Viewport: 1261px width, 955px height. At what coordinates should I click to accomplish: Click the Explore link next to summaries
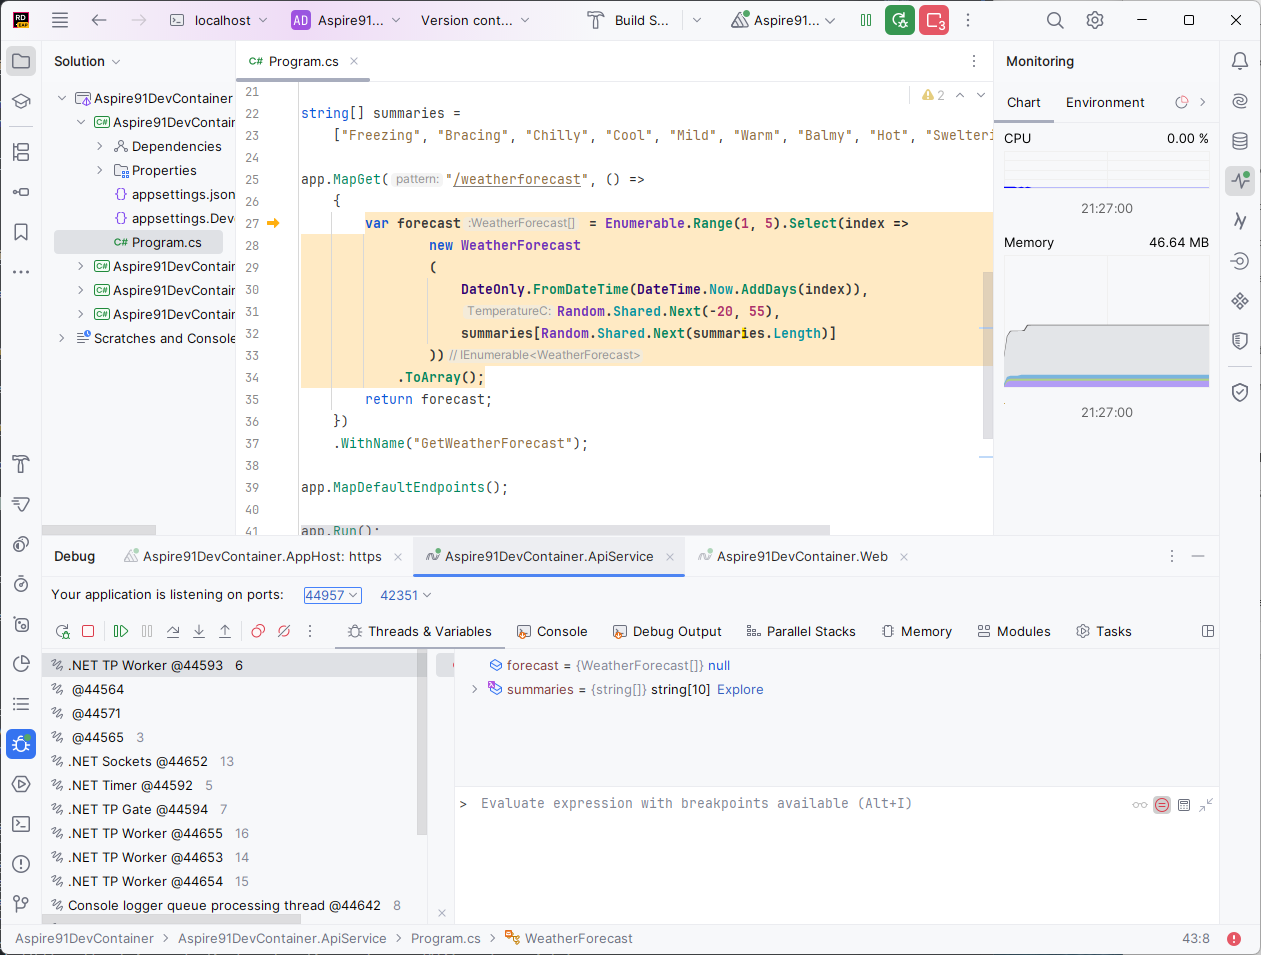pyautogui.click(x=740, y=689)
